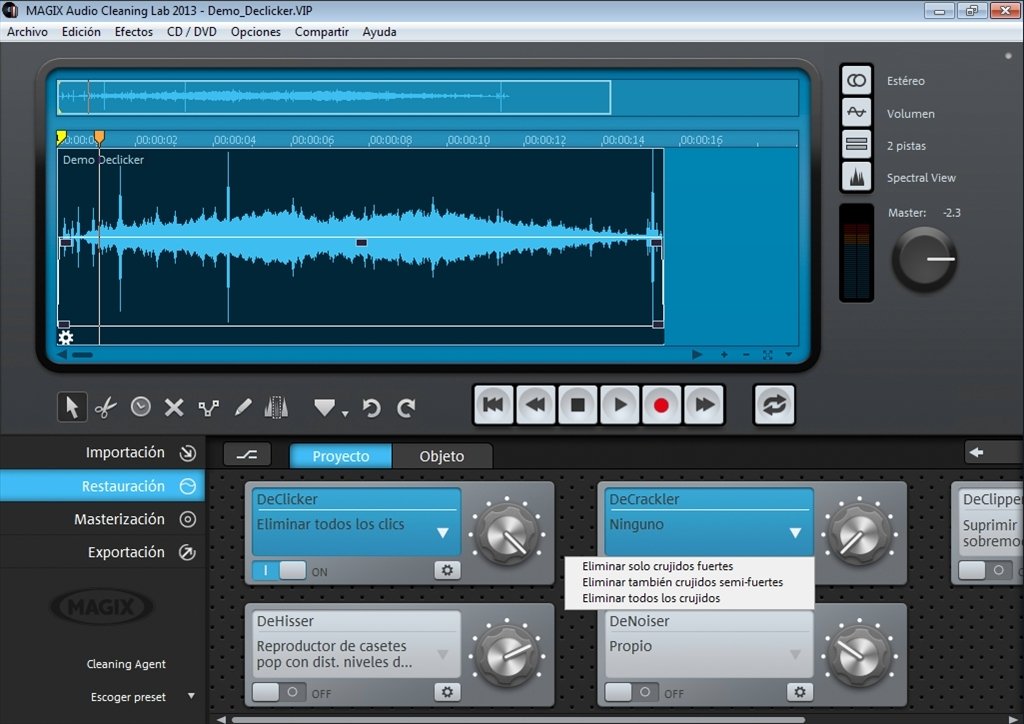Click the zoom-to-fit icon under waveform
This screenshot has width=1024, height=724.
767,354
